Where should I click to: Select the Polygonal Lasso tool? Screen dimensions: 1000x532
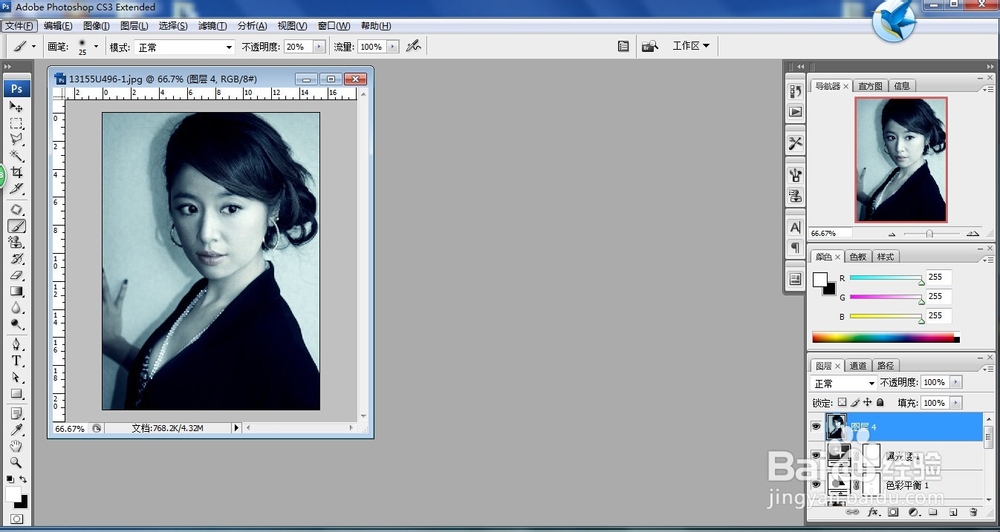coord(16,139)
